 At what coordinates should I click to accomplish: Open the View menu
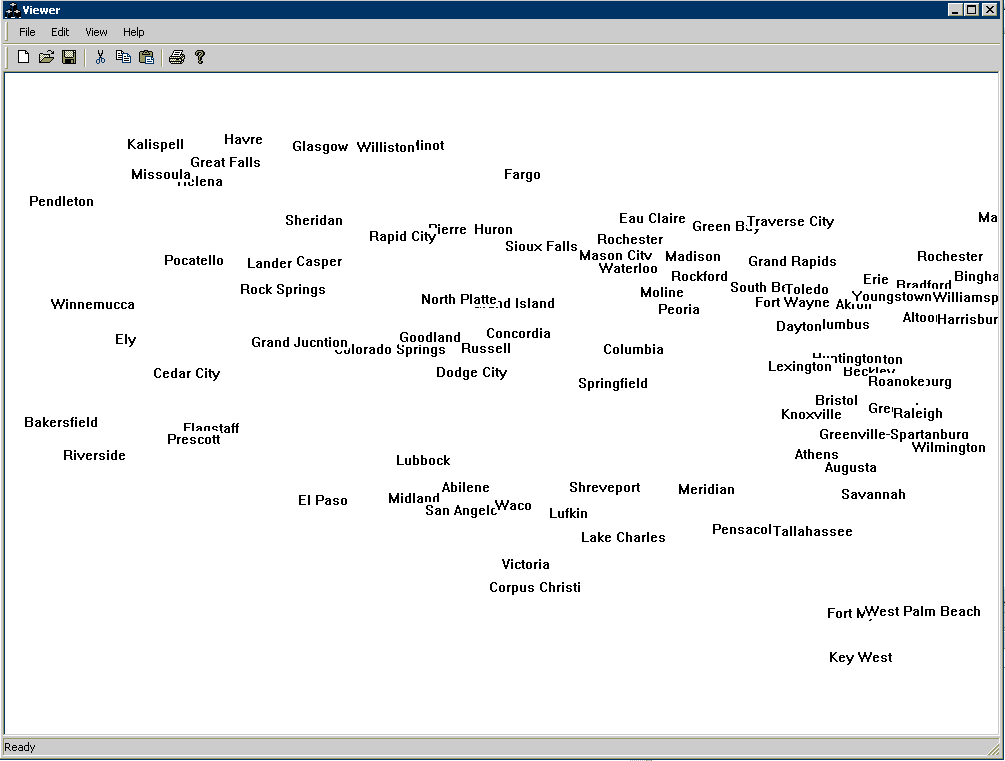[x=95, y=32]
